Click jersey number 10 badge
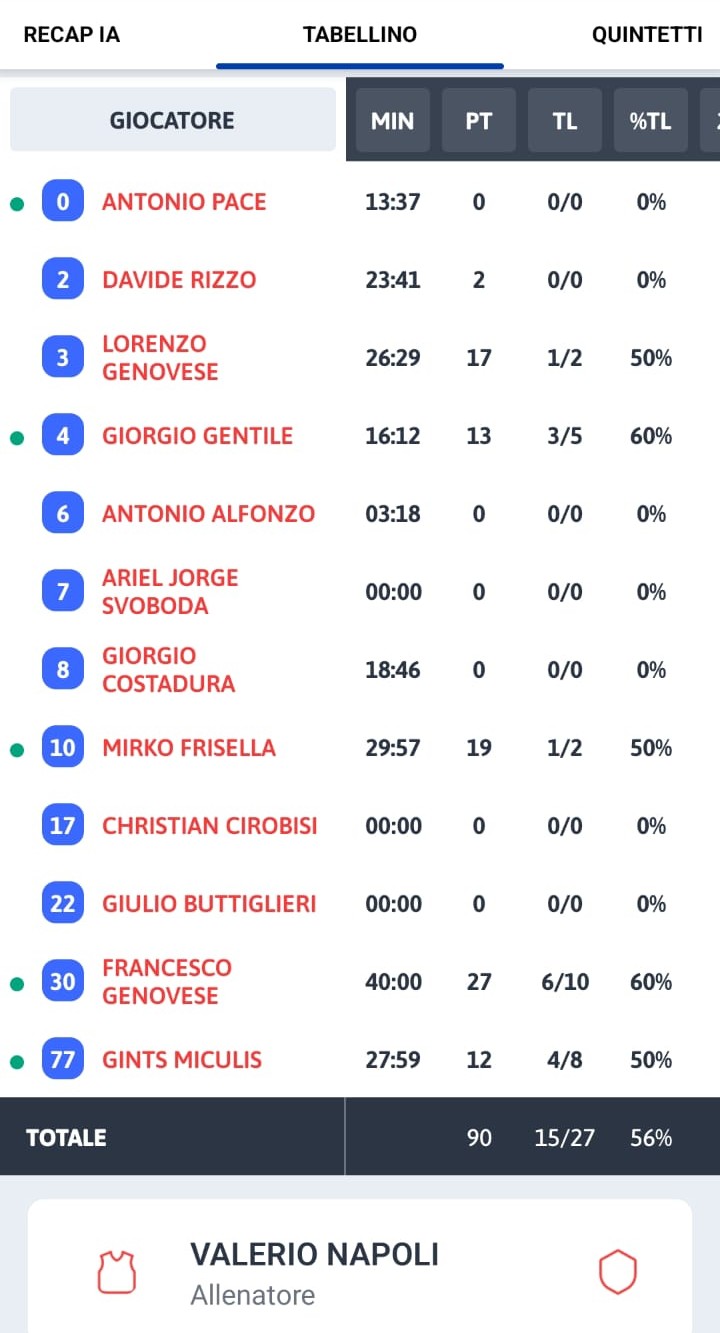This screenshot has width=720, height=1333. click(x=63, y=748)
